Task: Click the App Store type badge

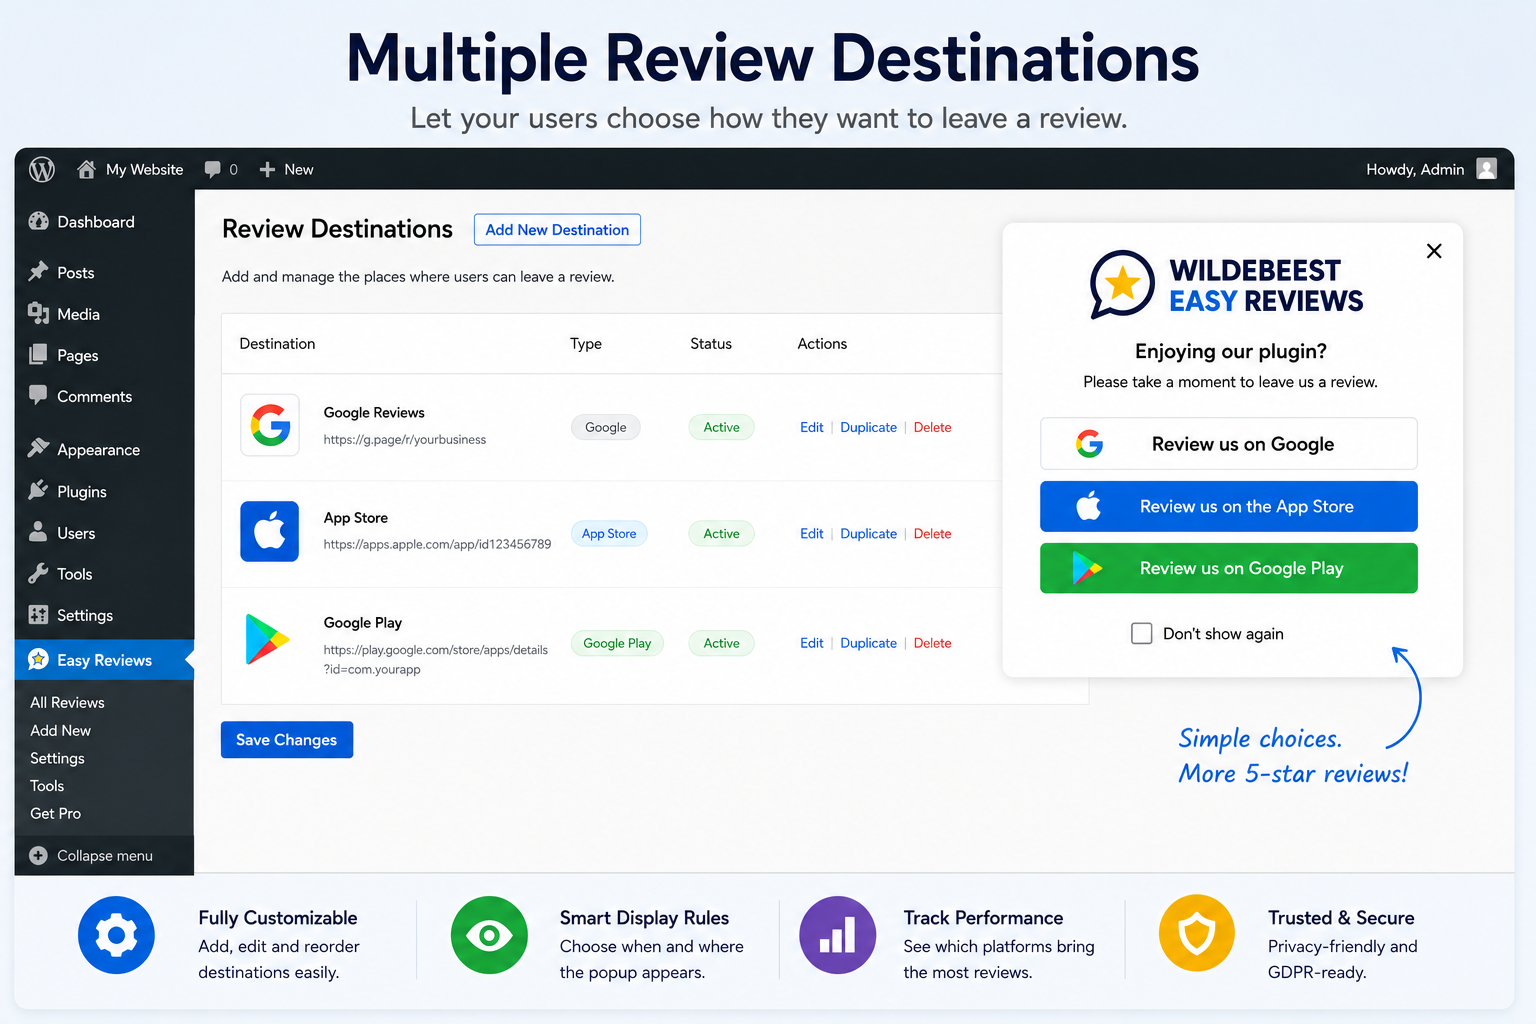Action: pyautogui.click(x=609, y=534)
